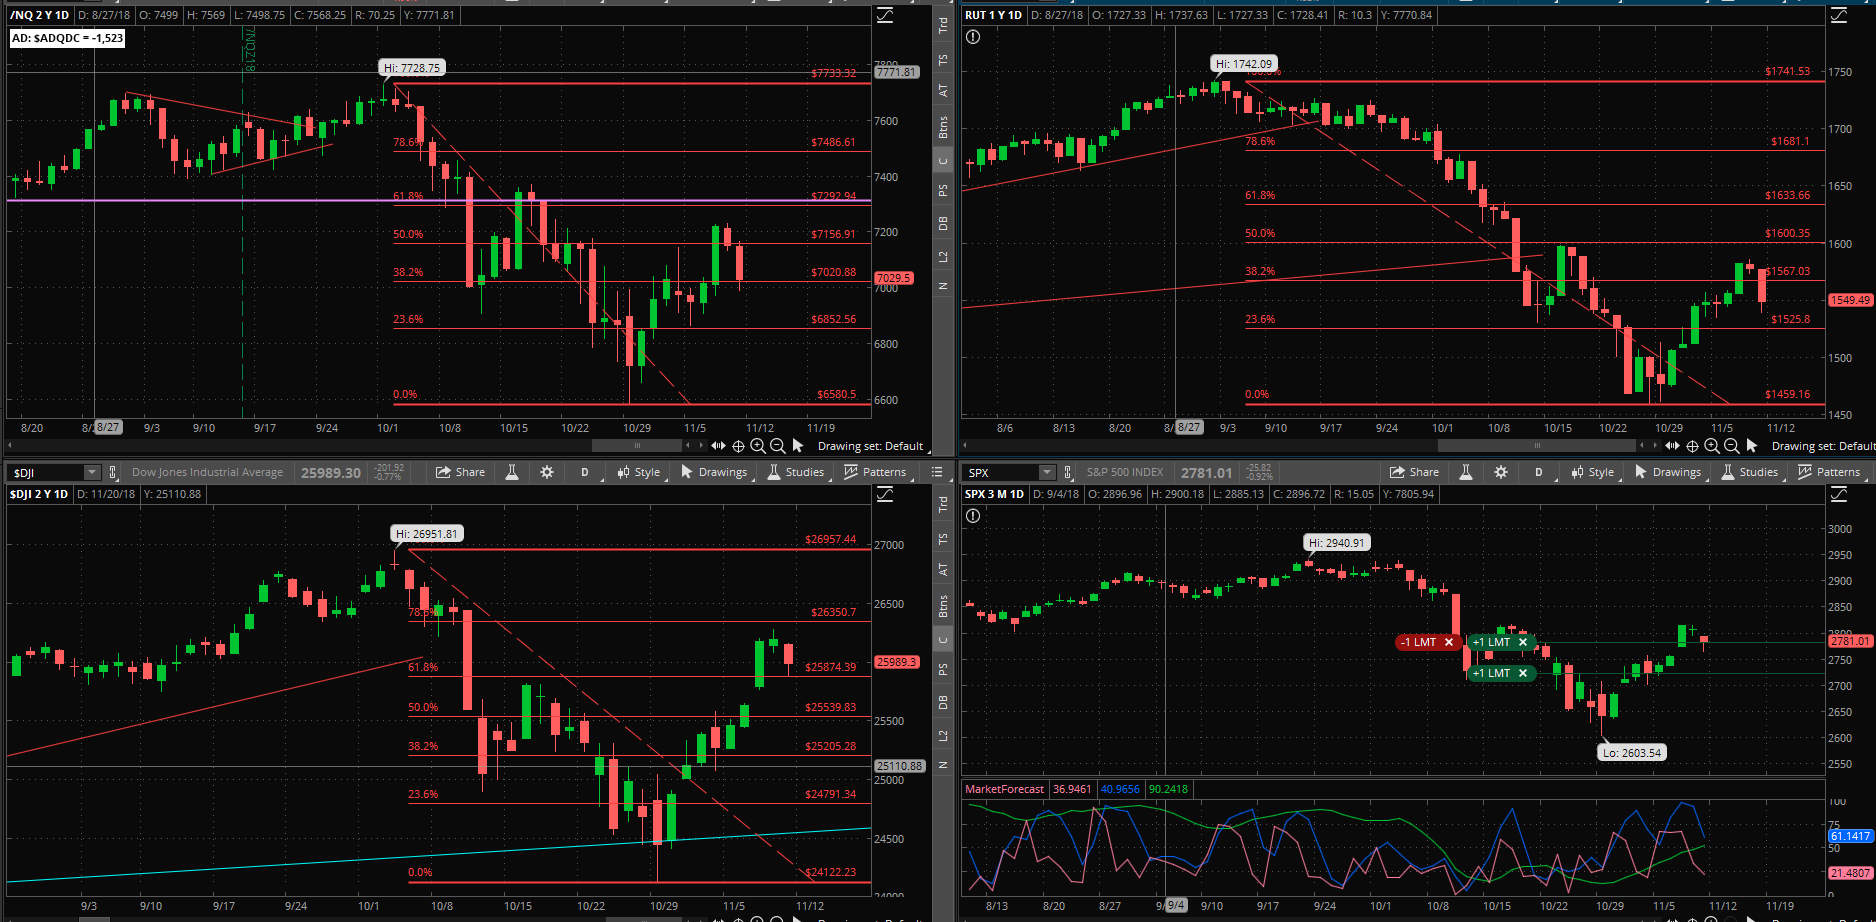Open the info icon in the RUT chart
The image size is (1876, 922).
973,37
